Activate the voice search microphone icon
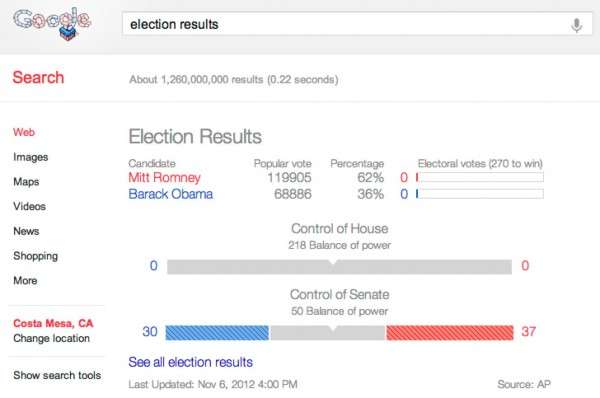Screen dimensions: 600x398 (576, 25)
